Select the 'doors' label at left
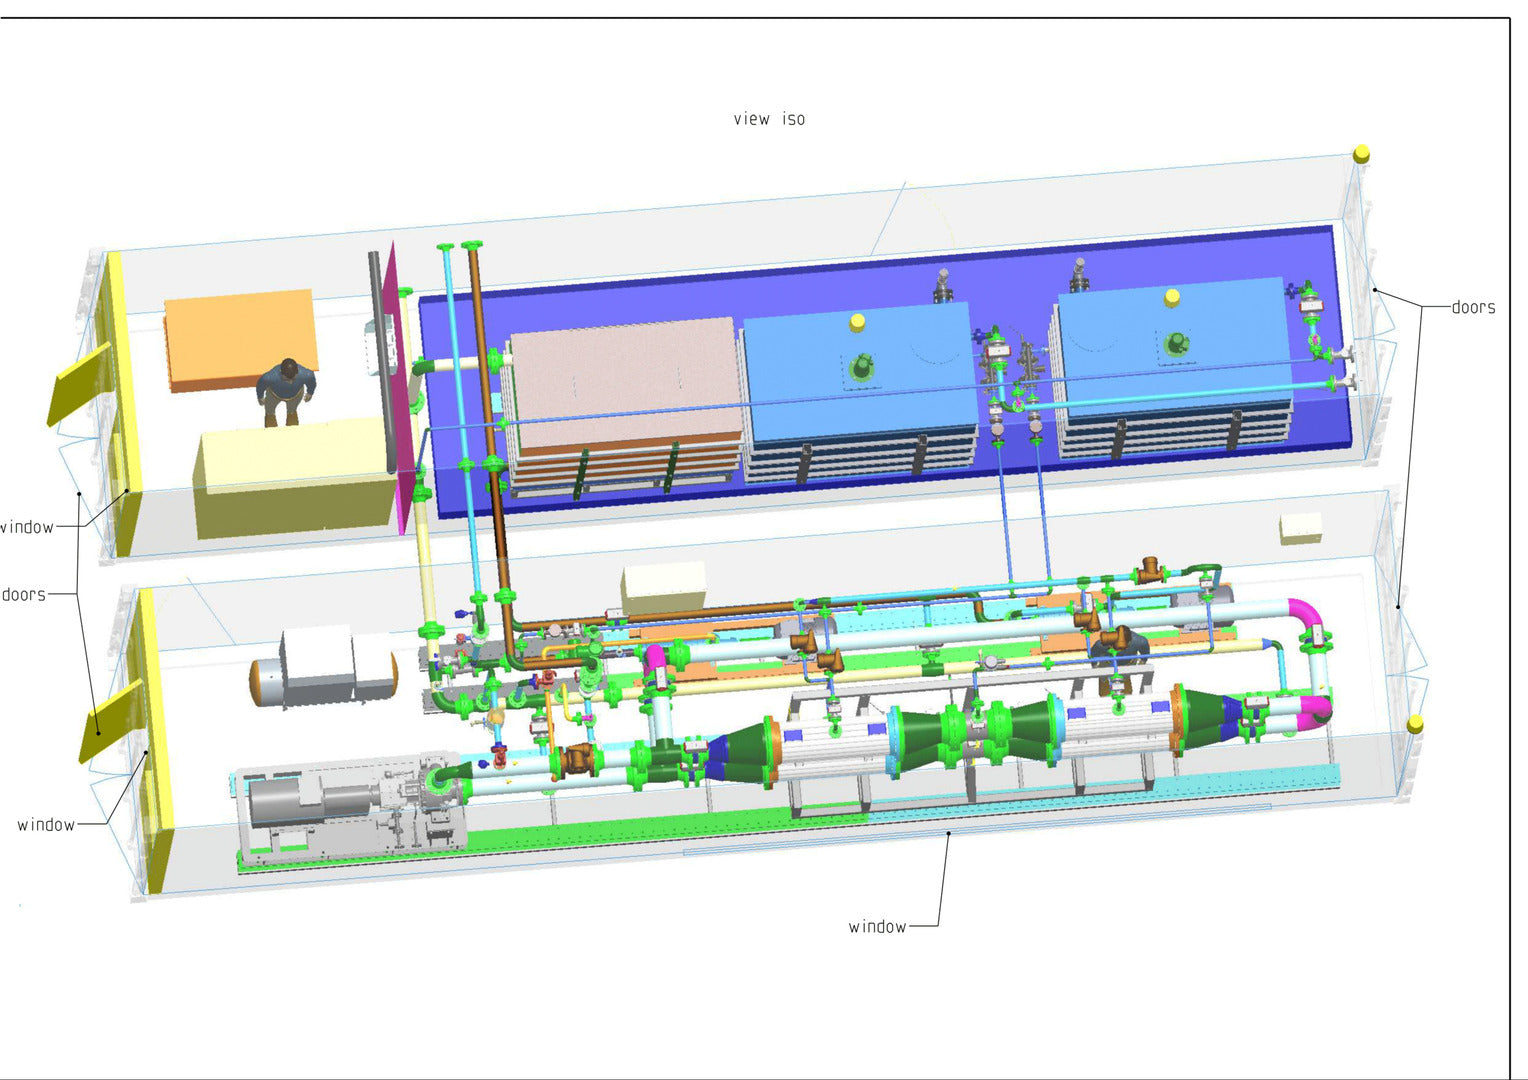Viewport: 1528px width, 1080px height. (x=24, y=594)
